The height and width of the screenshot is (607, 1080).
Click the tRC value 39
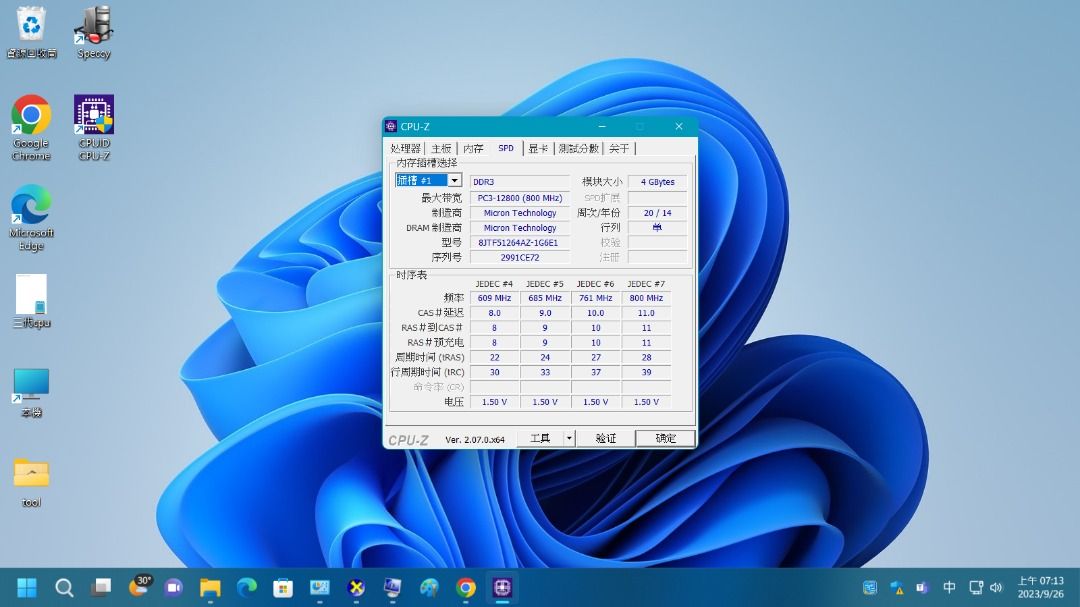coord(646,372)
